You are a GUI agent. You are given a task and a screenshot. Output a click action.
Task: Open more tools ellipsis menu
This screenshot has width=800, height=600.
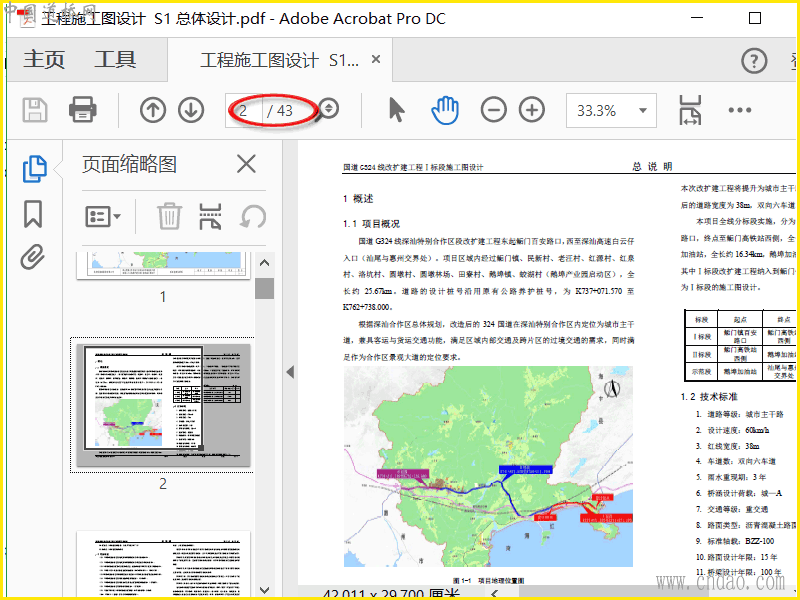[x=739, y=110]
